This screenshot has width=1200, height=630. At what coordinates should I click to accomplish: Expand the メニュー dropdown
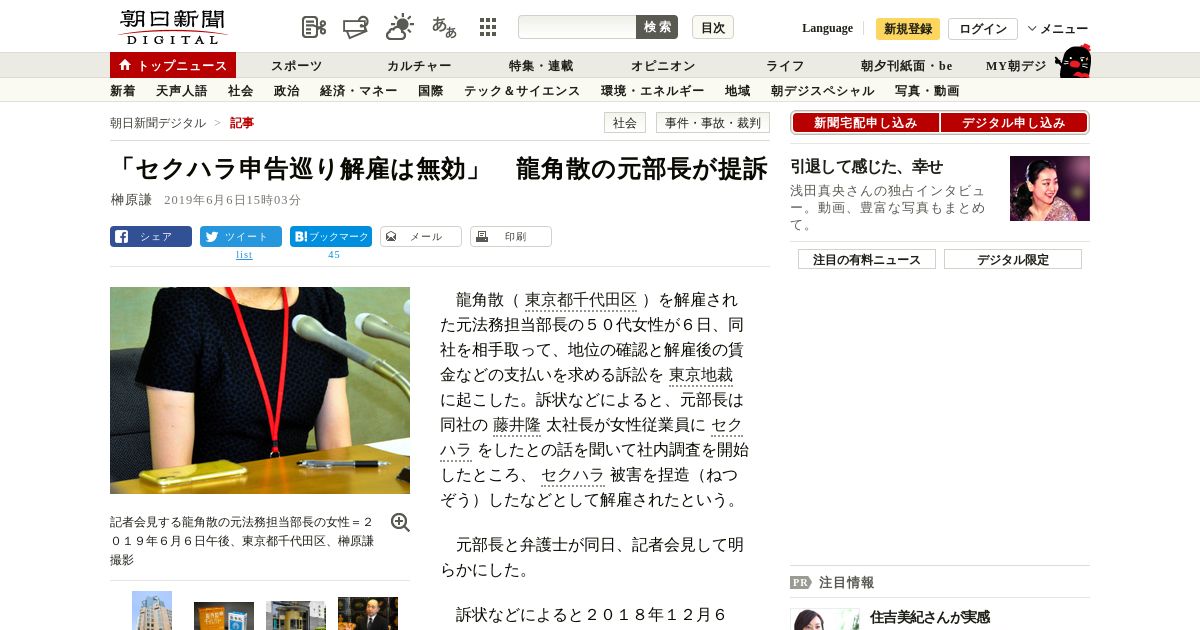(1058, 29)
